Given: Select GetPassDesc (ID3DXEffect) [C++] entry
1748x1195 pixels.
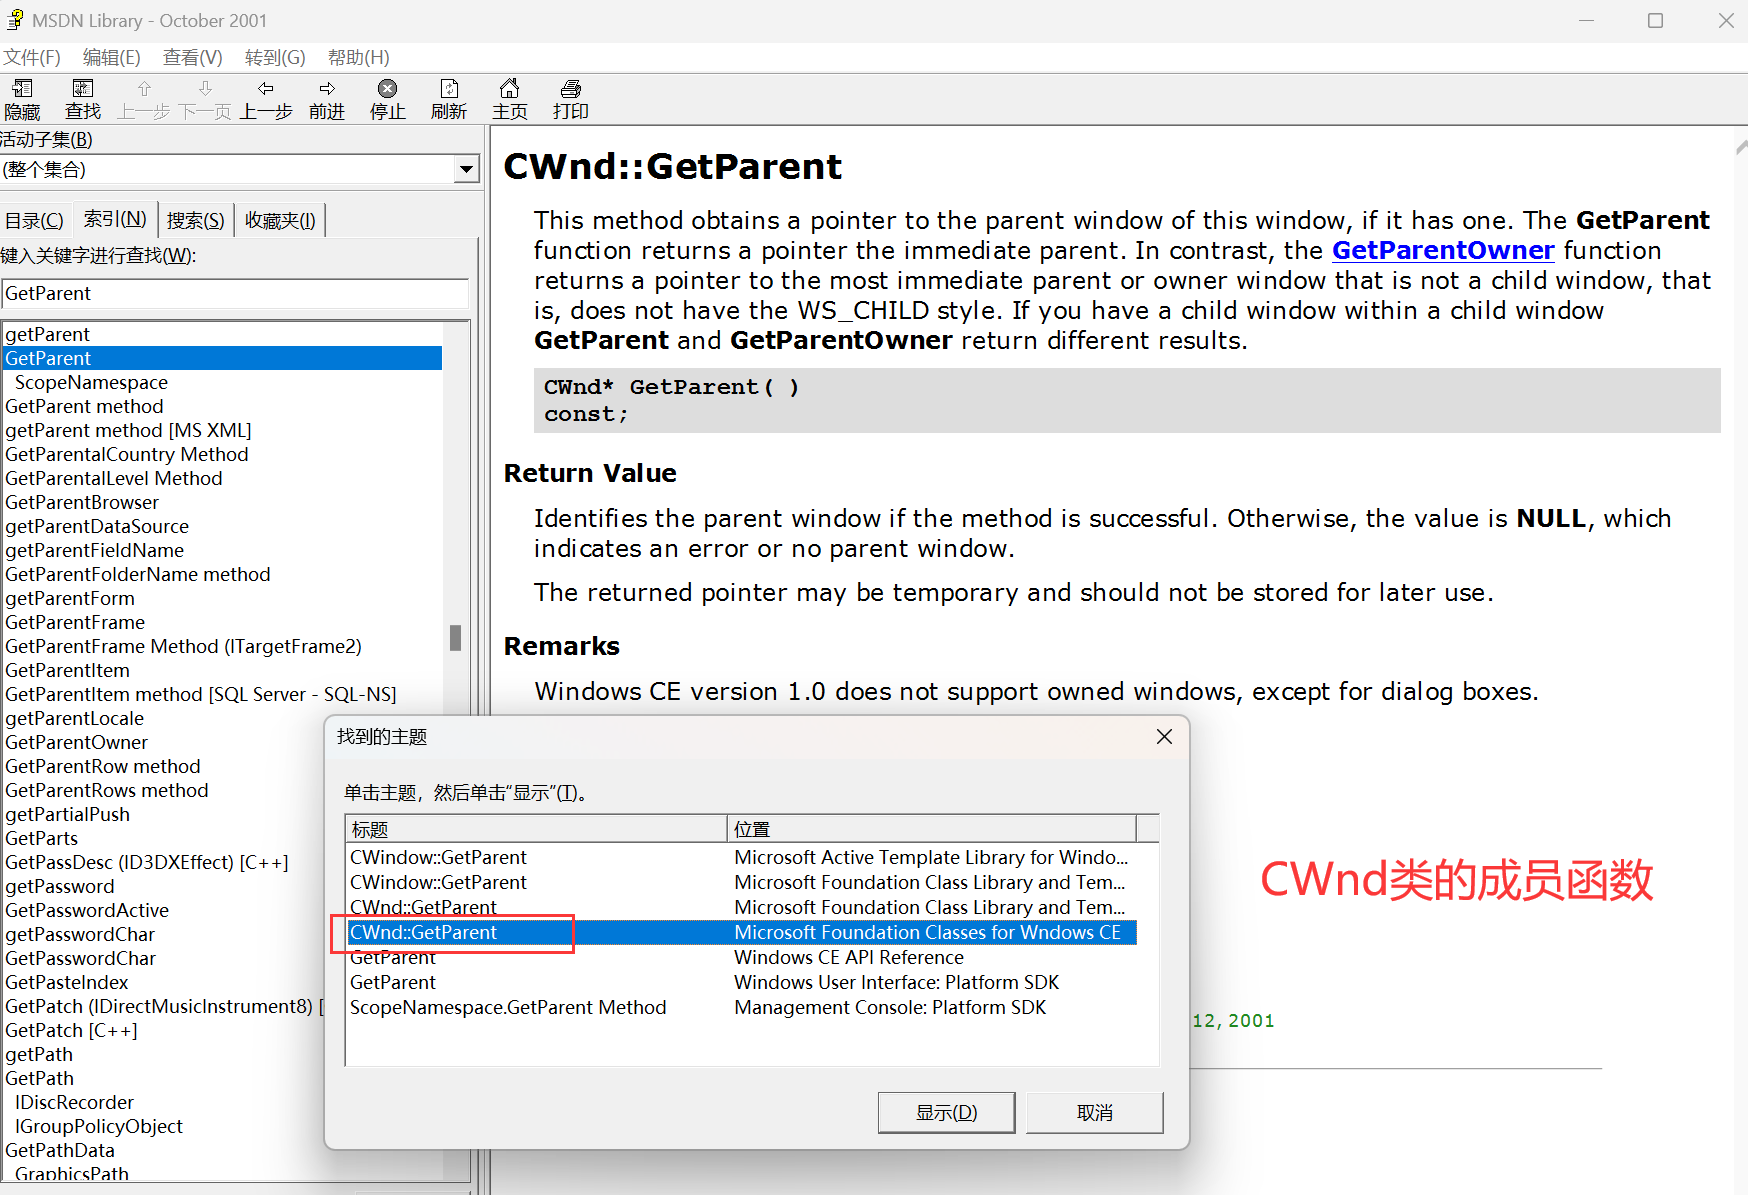Looking at the screenshot, I should (147, 862).
